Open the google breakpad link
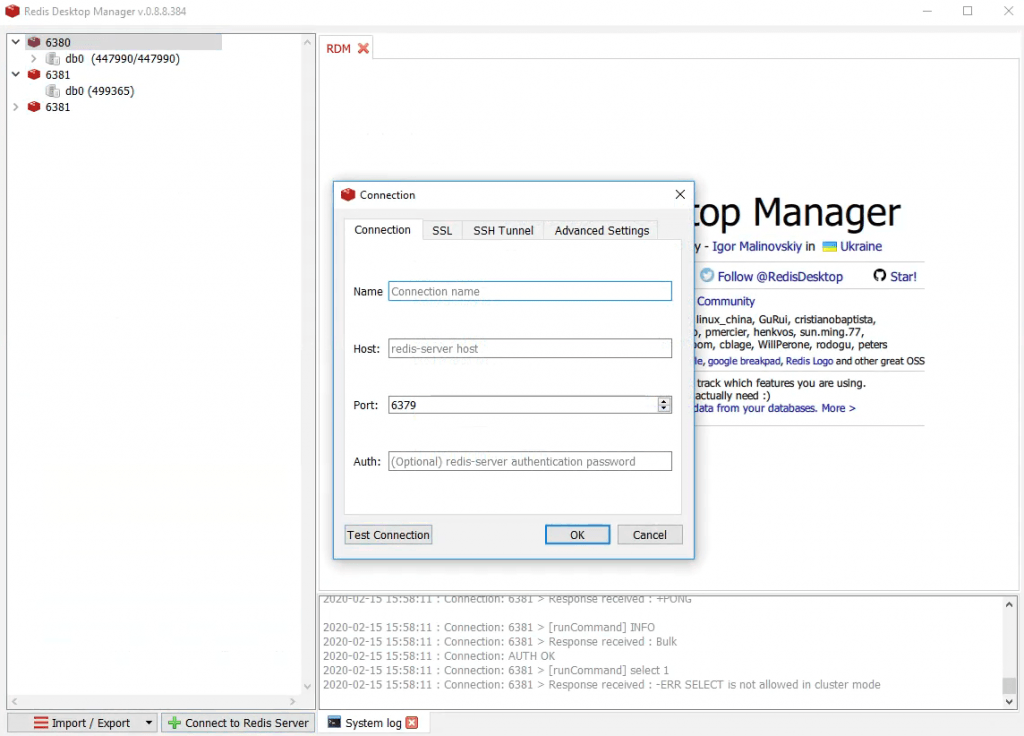The width and height of the screenshot is (1024, 736). 744,361
